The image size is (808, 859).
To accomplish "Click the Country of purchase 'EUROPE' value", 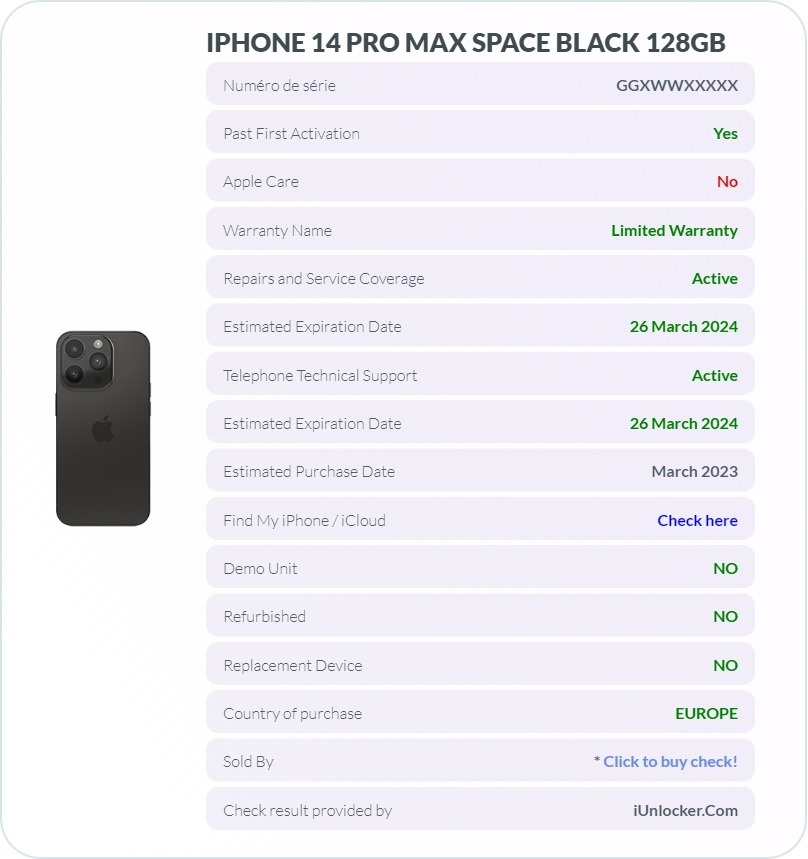I will point(706,714).
